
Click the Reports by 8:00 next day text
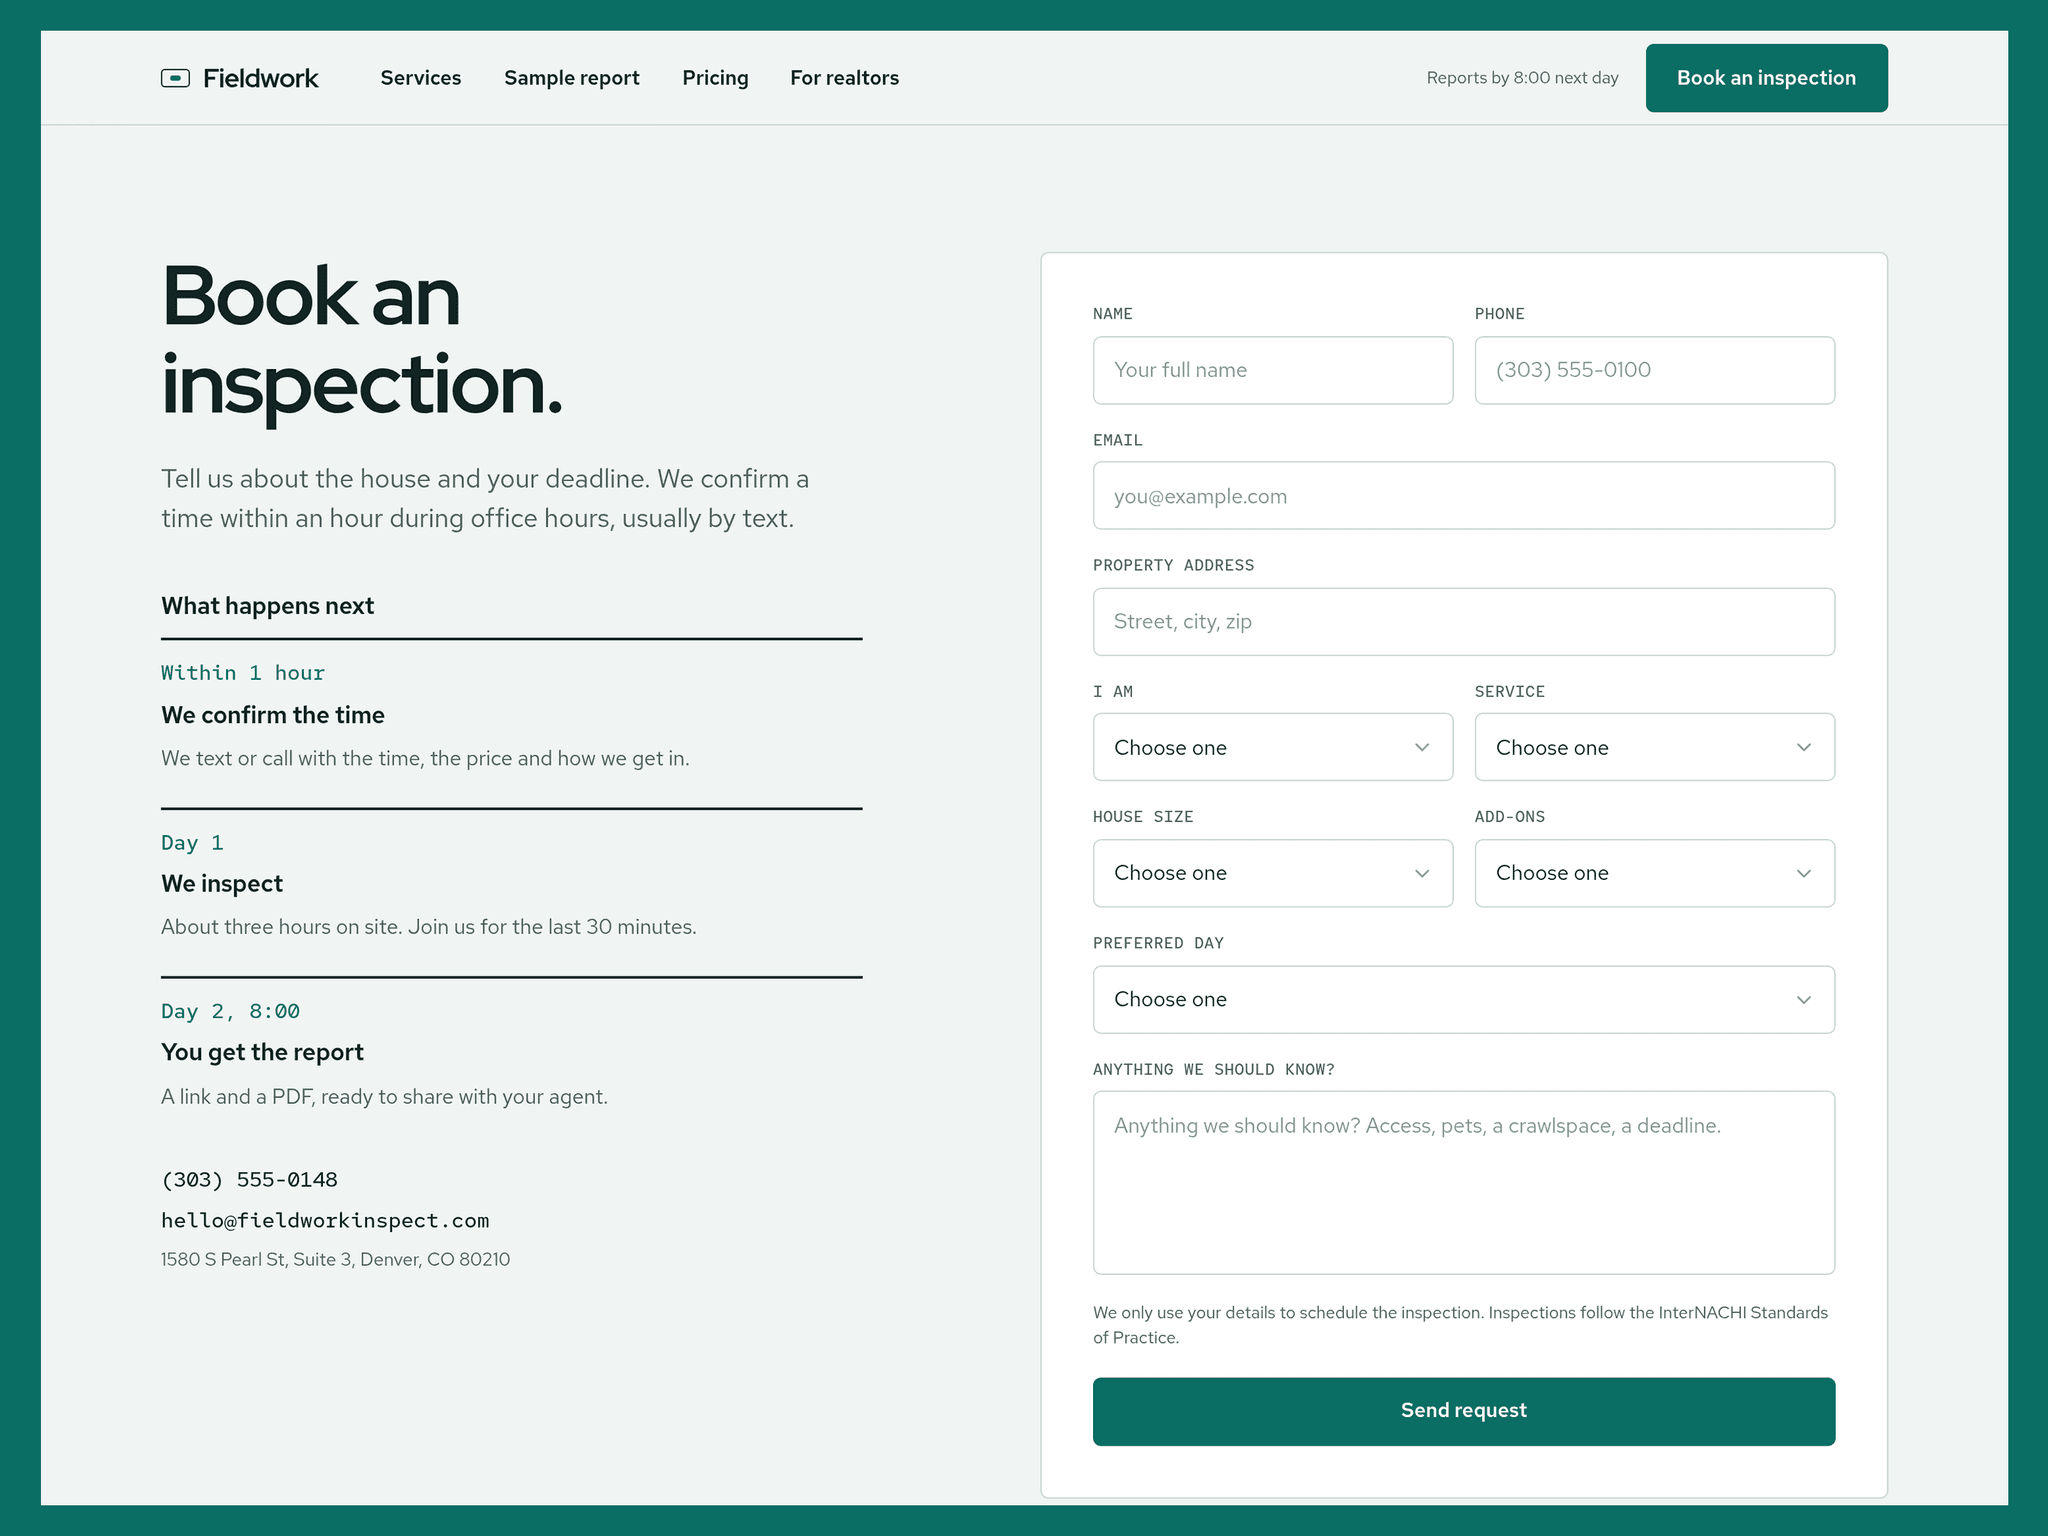tap(1522, 78)
